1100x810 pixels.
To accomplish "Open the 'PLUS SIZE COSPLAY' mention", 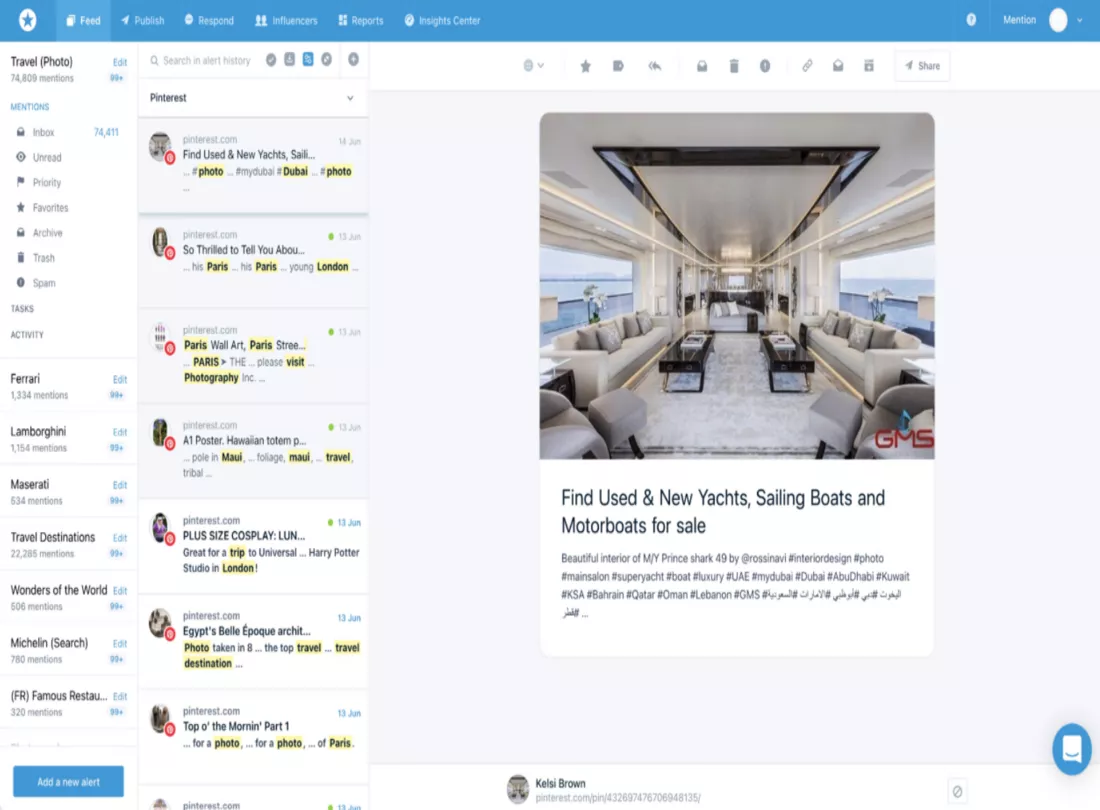I will (x=253, y=546).
